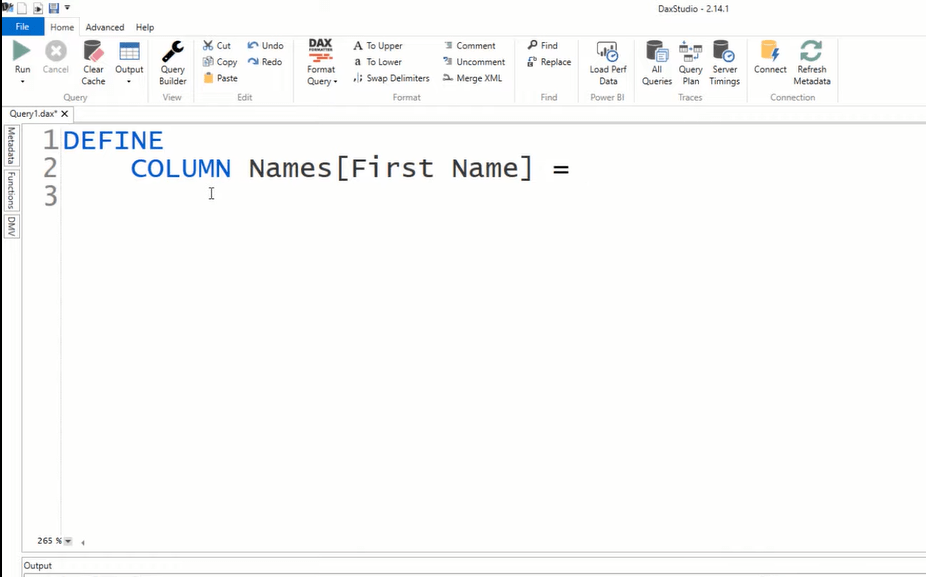Load Perf Data from Power BI

[x=608, y=63]
